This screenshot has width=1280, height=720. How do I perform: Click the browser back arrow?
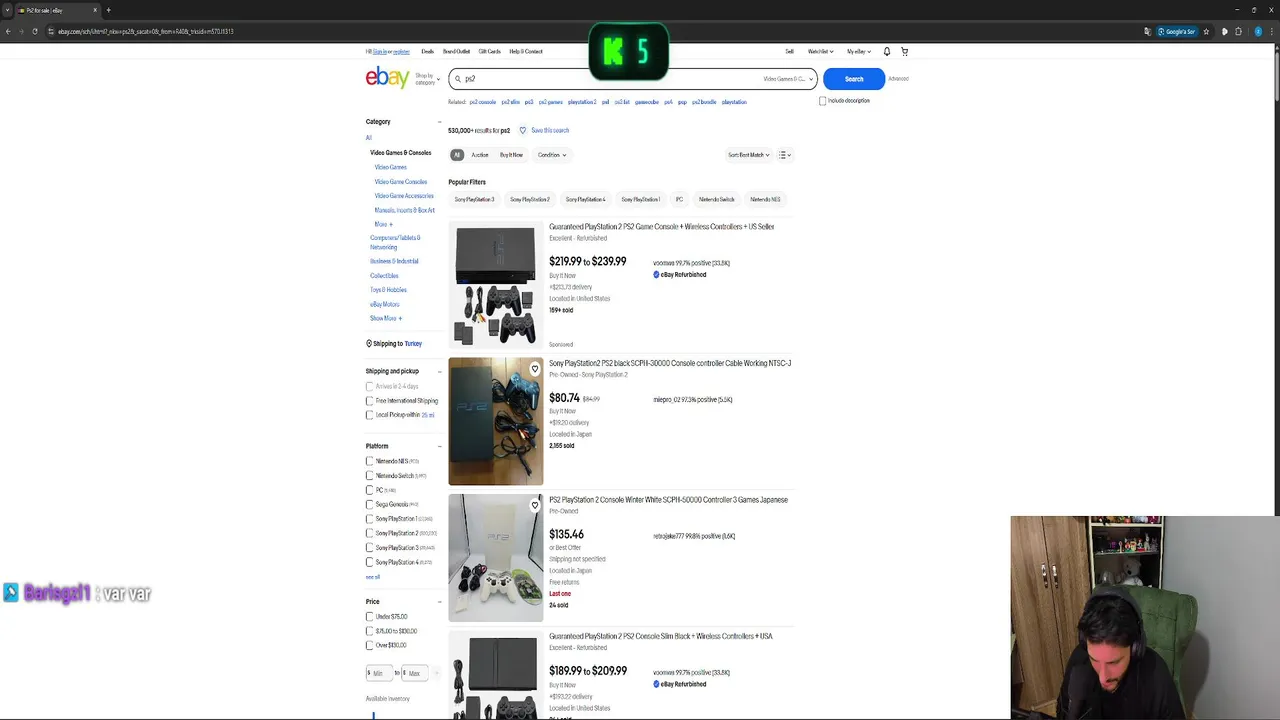click(x=8, y=31)
